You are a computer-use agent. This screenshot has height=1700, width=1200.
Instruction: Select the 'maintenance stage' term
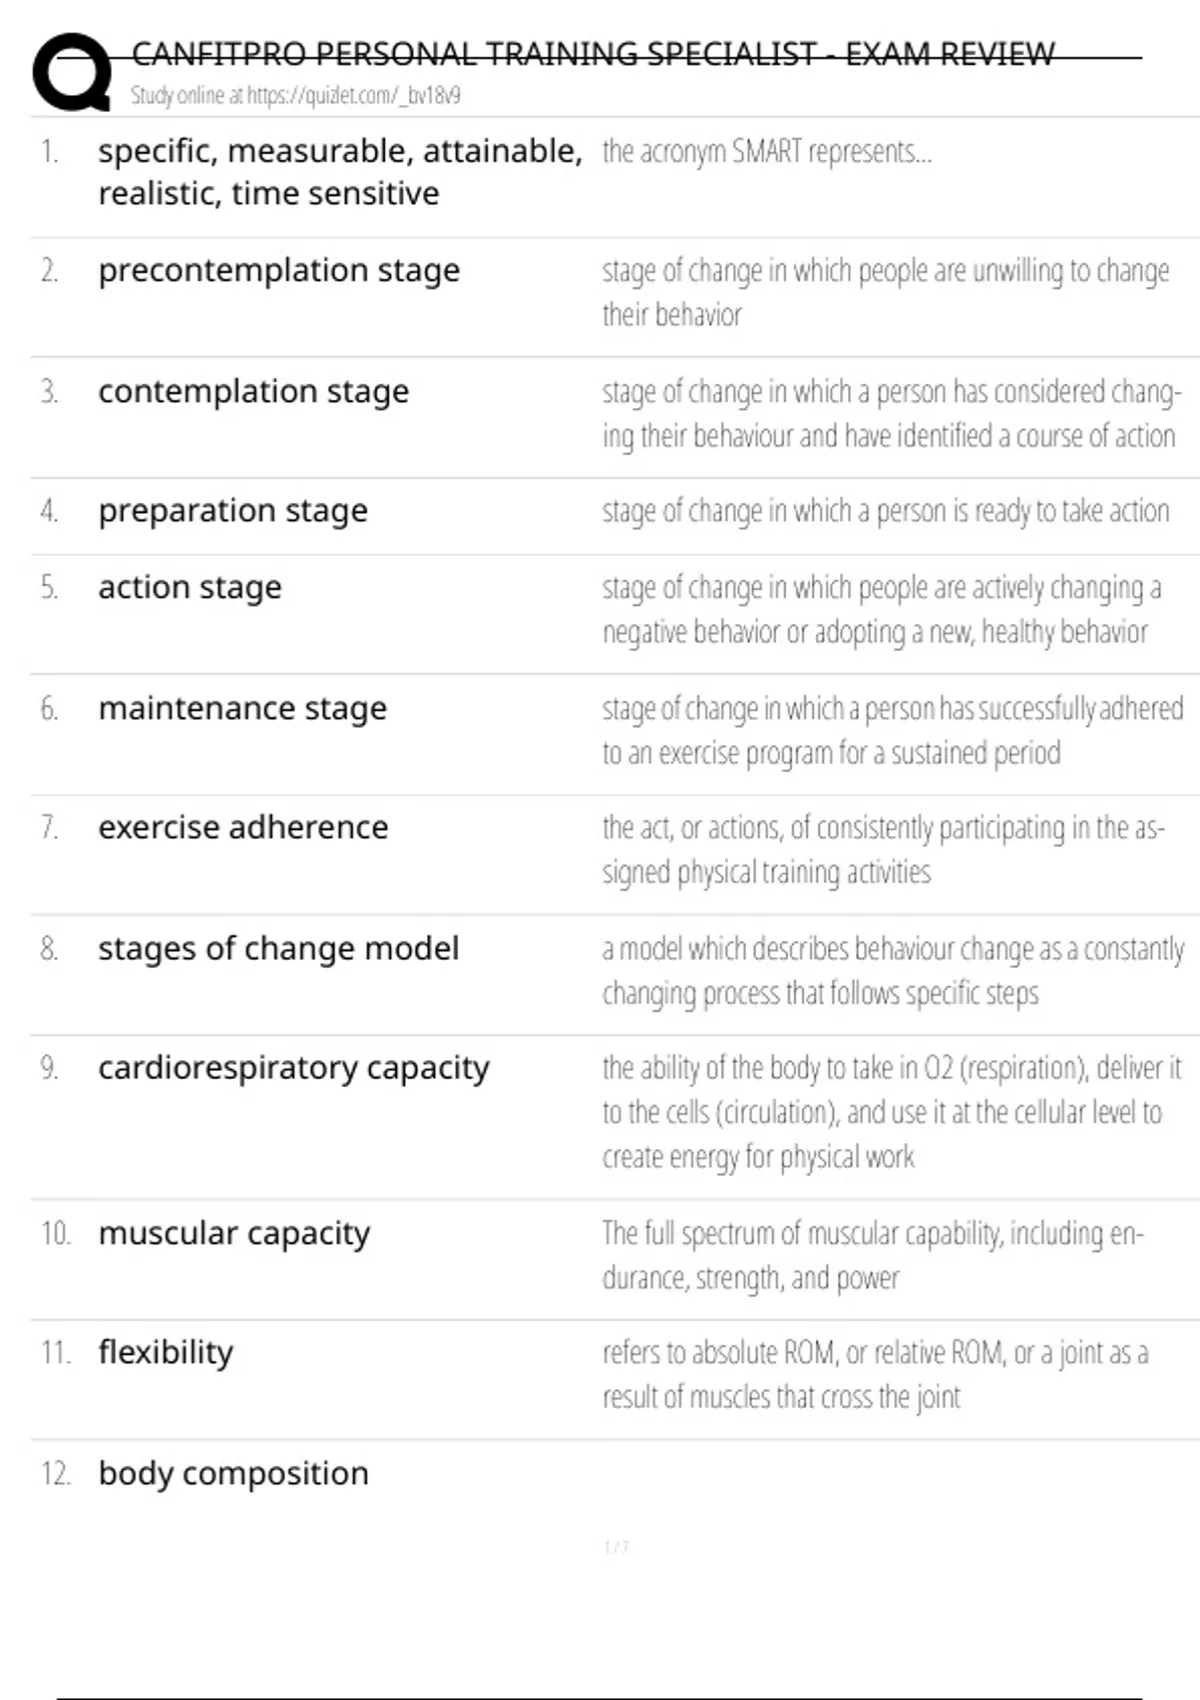point(242,709)
